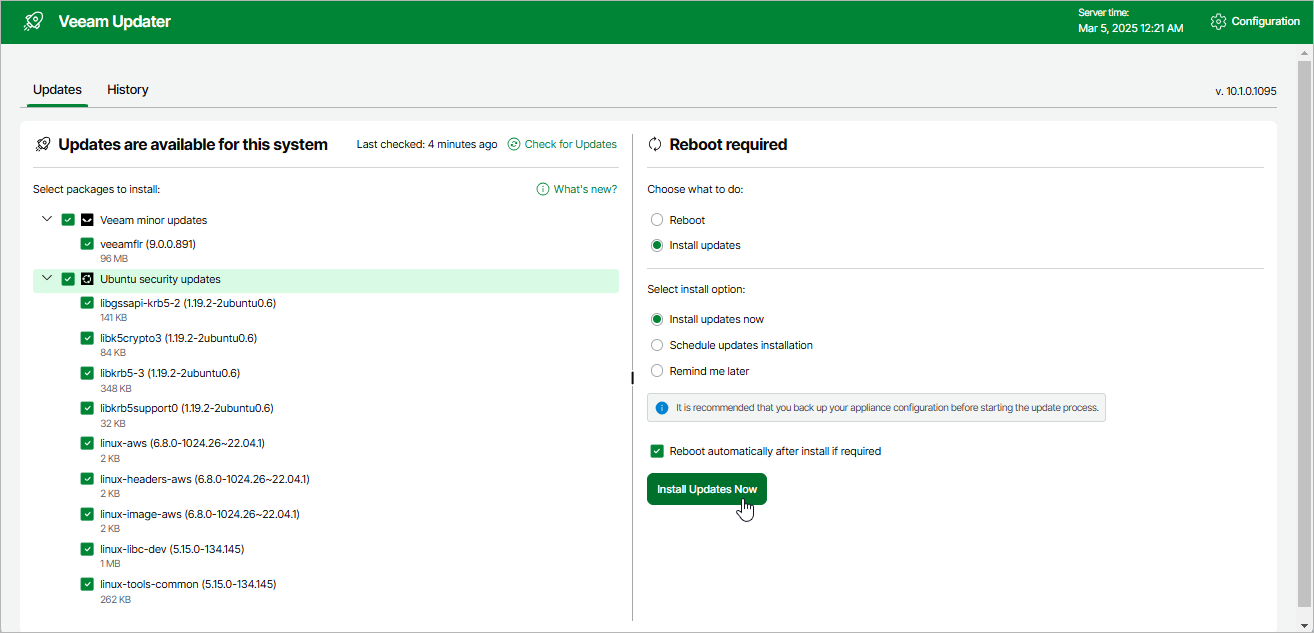Uncheck the veeamflr package checkbox
The height and width of the screenshot is (633, 1314).
[87, 244]
